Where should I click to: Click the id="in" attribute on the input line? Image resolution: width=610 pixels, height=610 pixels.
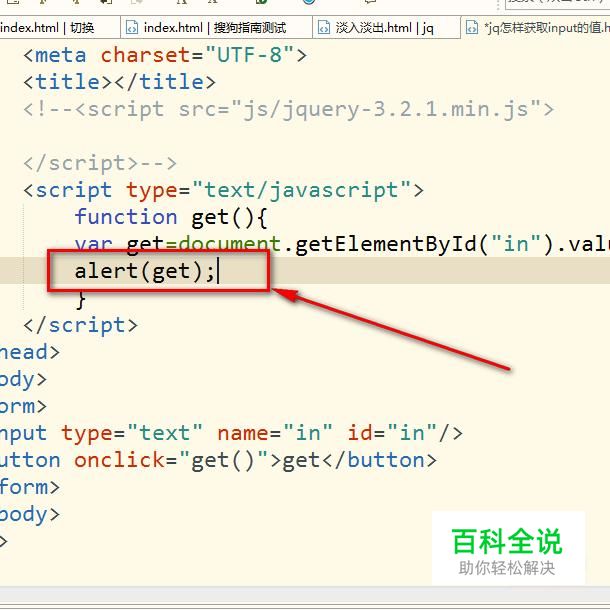tap(392, 433)
